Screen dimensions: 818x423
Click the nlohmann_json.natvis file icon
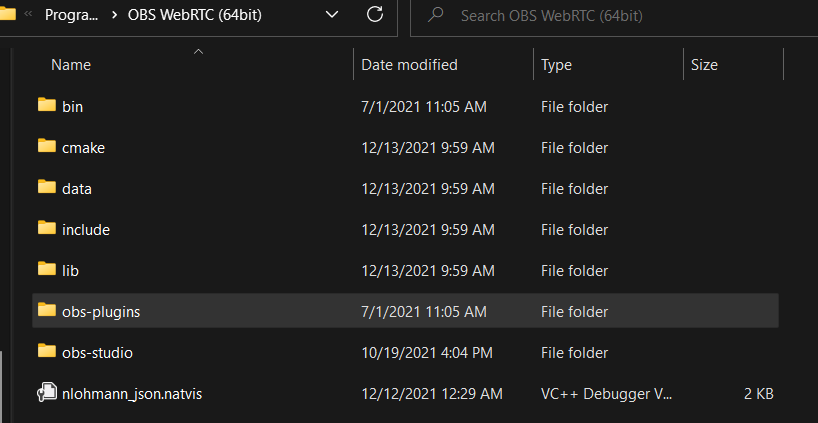(x=46, y=393)
